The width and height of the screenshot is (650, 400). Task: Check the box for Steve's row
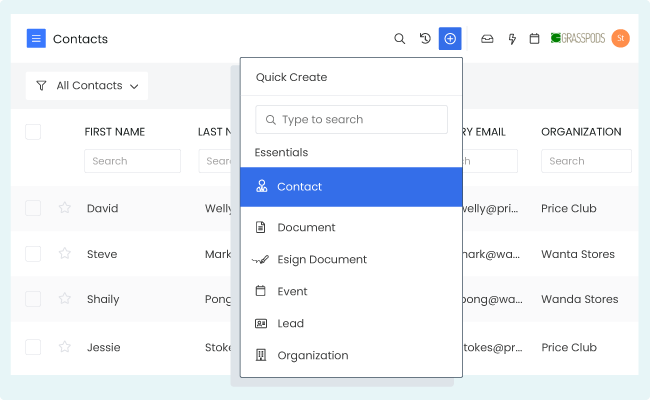(33, 254)
